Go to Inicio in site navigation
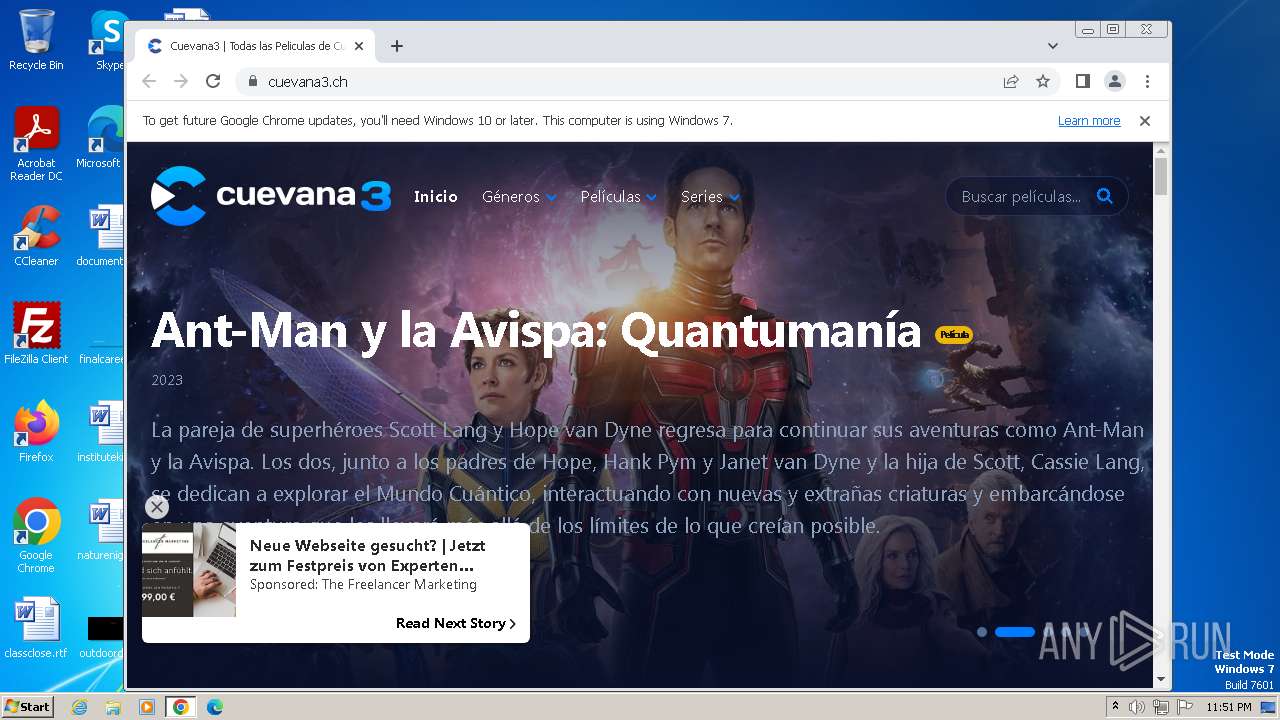Image resolution: width=1280 pixels, height=720 pixels. [x=436, y=197]
